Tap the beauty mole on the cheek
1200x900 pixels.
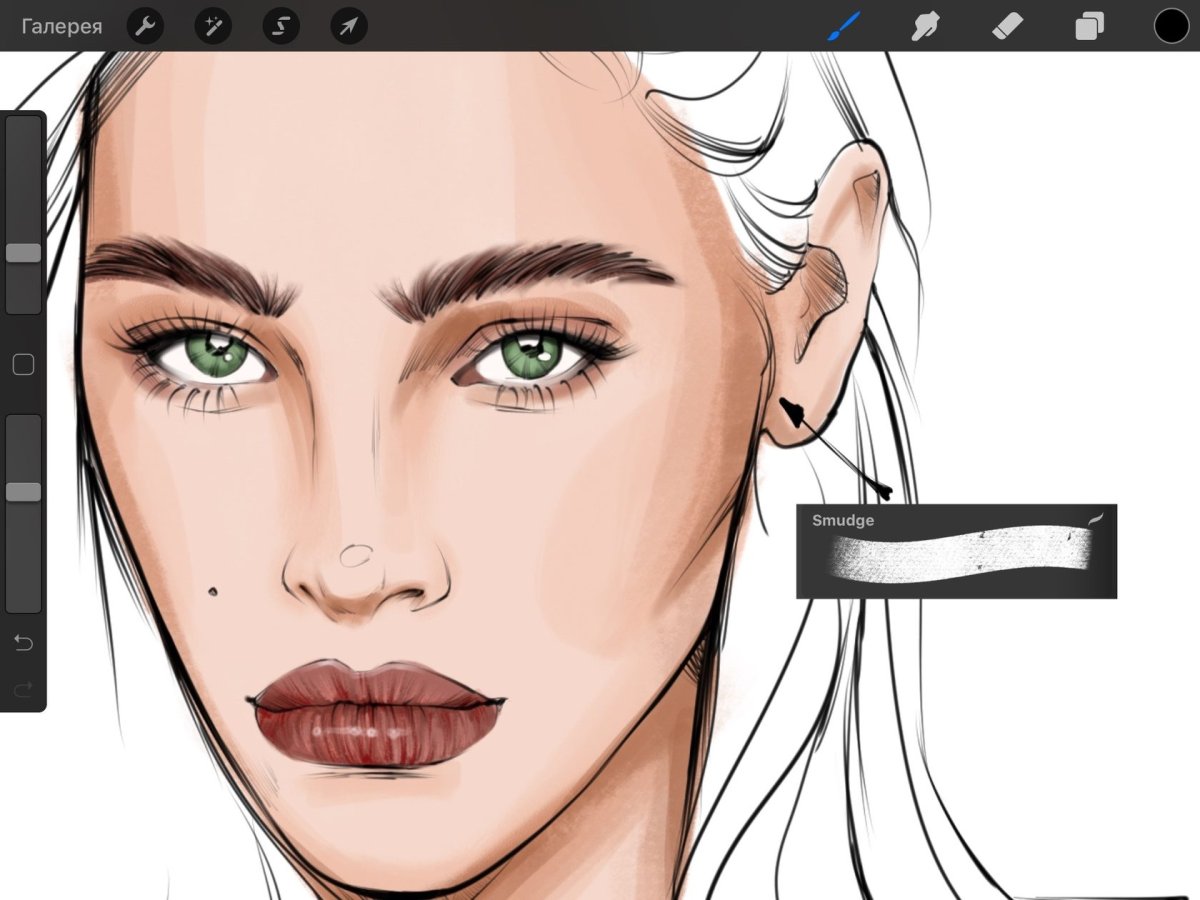pos(213,591)
